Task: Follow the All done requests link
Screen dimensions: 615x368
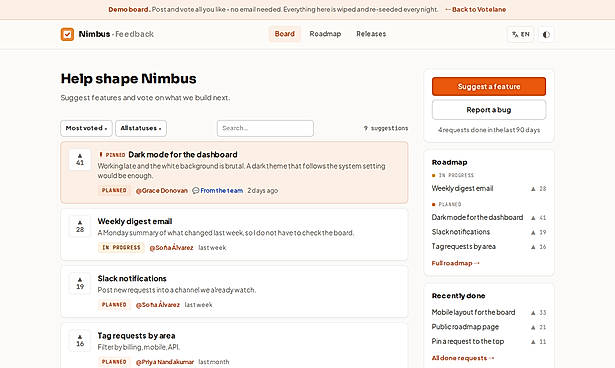Action: 463,358
